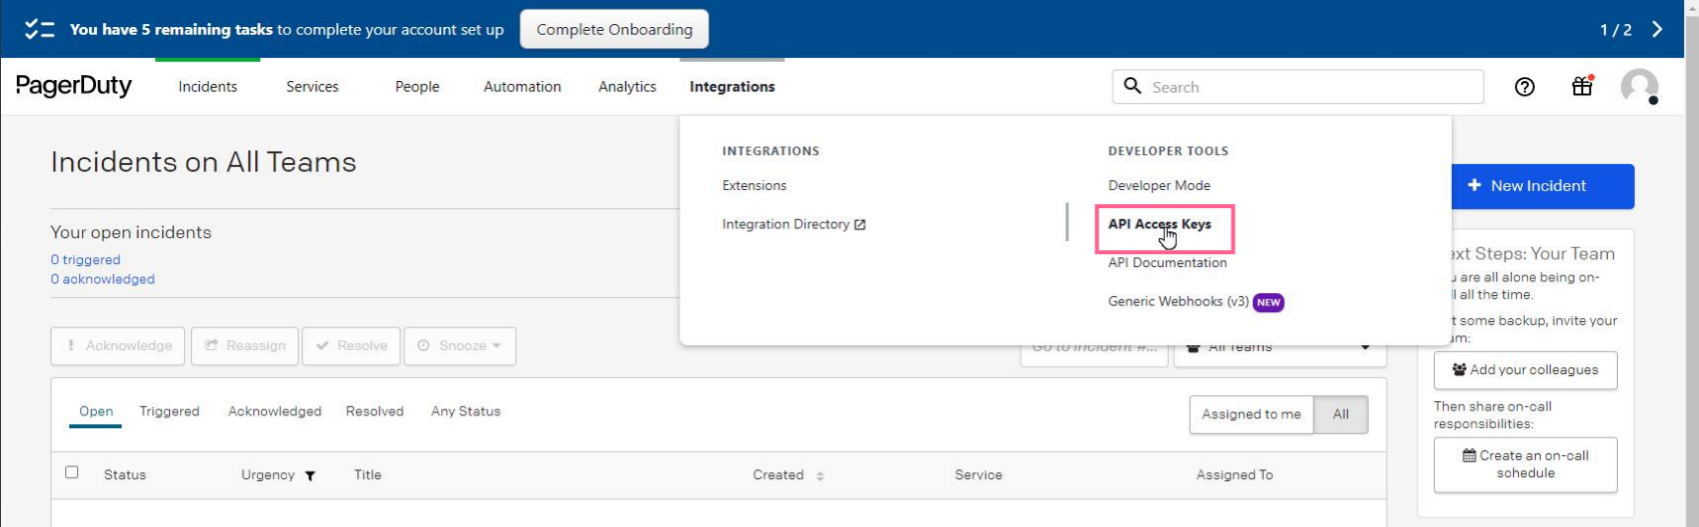Open the All Teams dropdown
1699x527 pixels.
(1280, 347)
